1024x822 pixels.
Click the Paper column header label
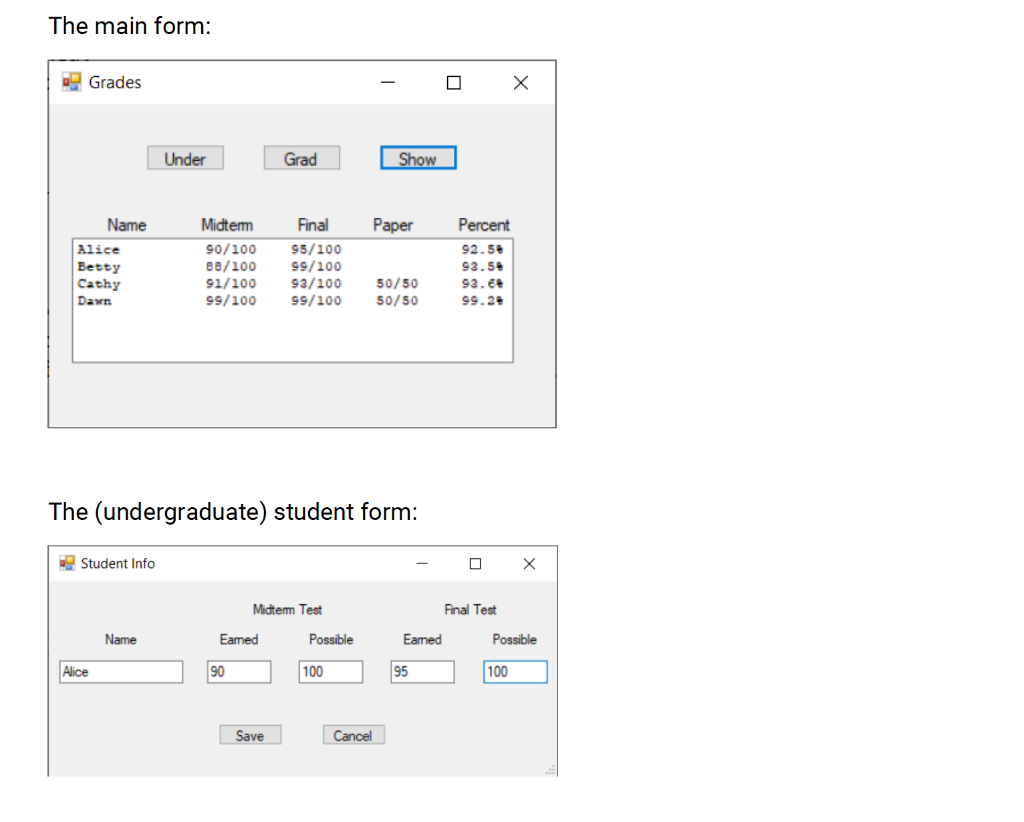tap(392, 225)
